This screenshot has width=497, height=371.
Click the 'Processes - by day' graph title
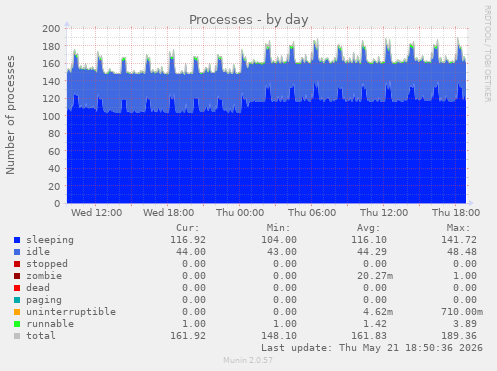tap(249, 20)
